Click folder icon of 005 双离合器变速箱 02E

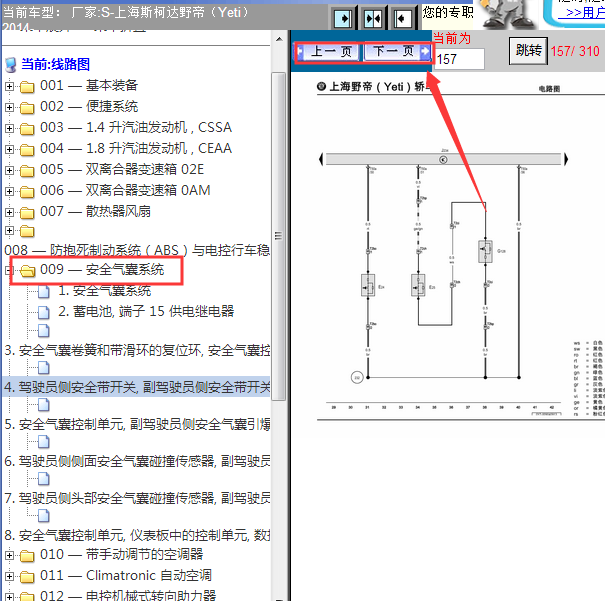pyautogui.click(x=27, y=171)
